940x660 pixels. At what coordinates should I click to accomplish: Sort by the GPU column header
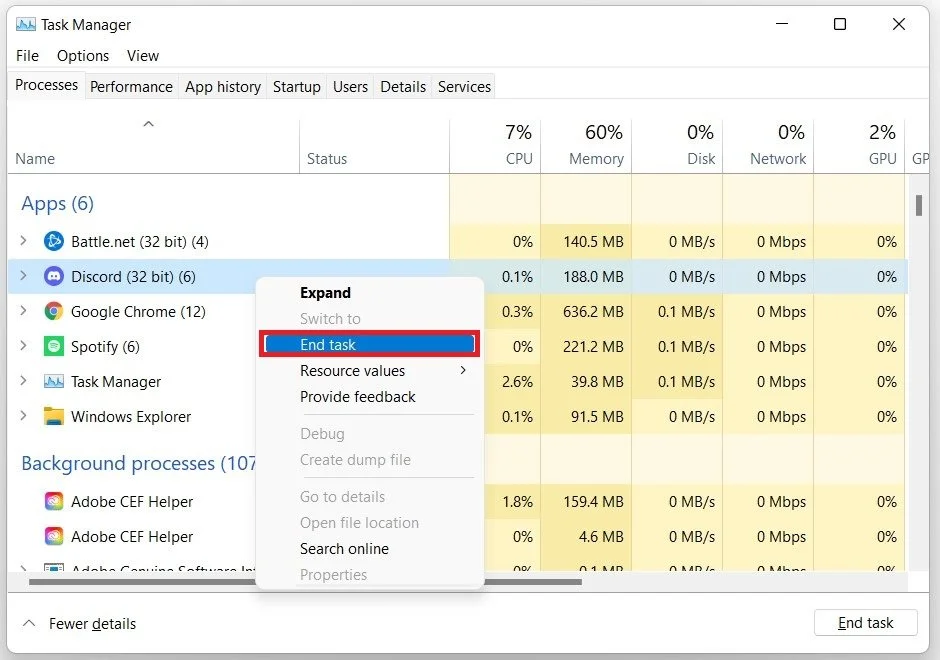[x=860, y=146]
